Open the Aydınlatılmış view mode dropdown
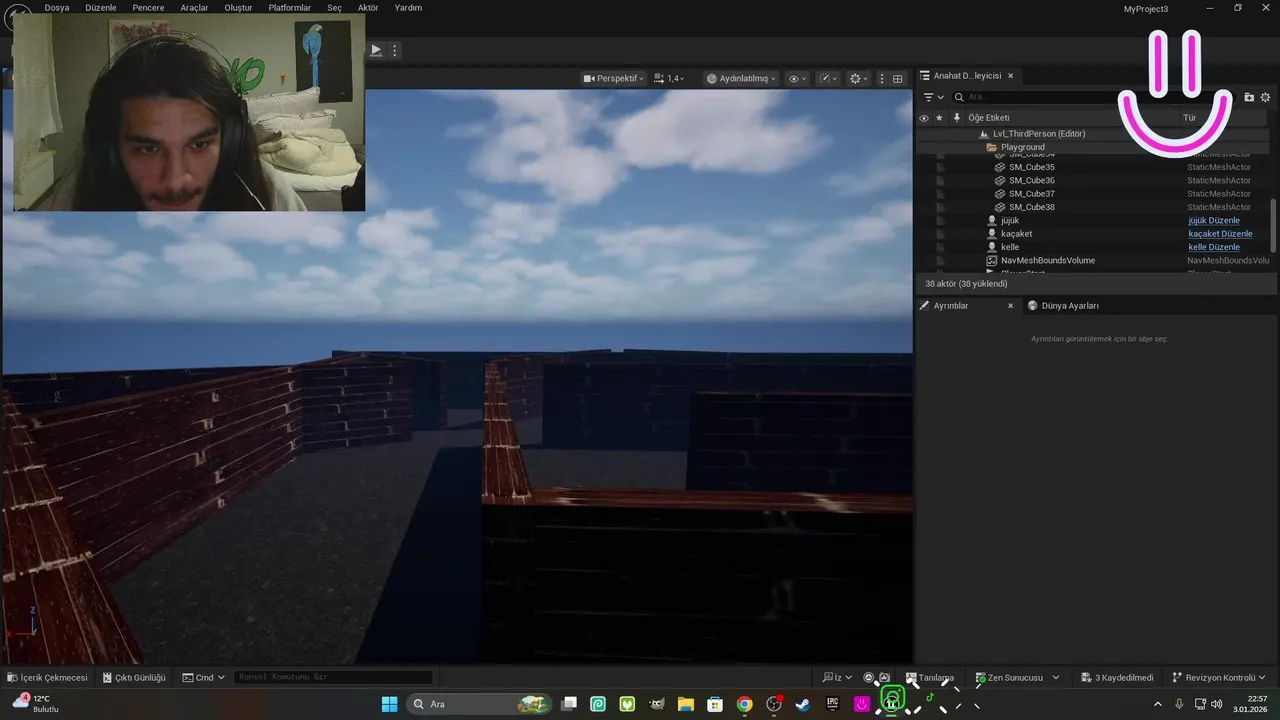Screen dimensions: 1280x720 [741, 78]
